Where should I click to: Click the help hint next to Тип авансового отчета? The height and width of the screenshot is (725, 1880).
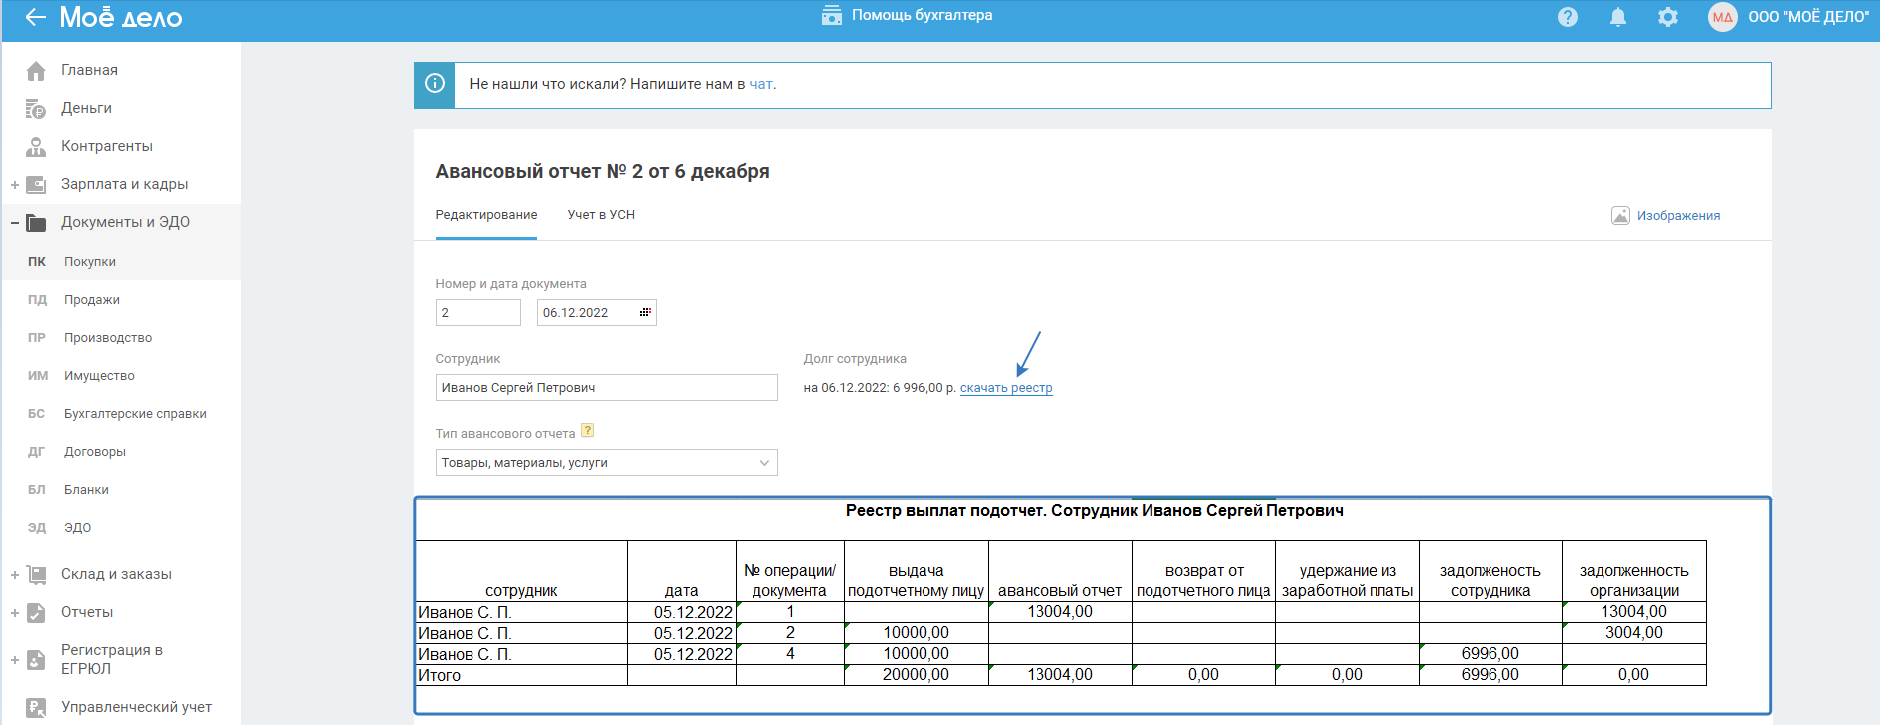point(588,431)
